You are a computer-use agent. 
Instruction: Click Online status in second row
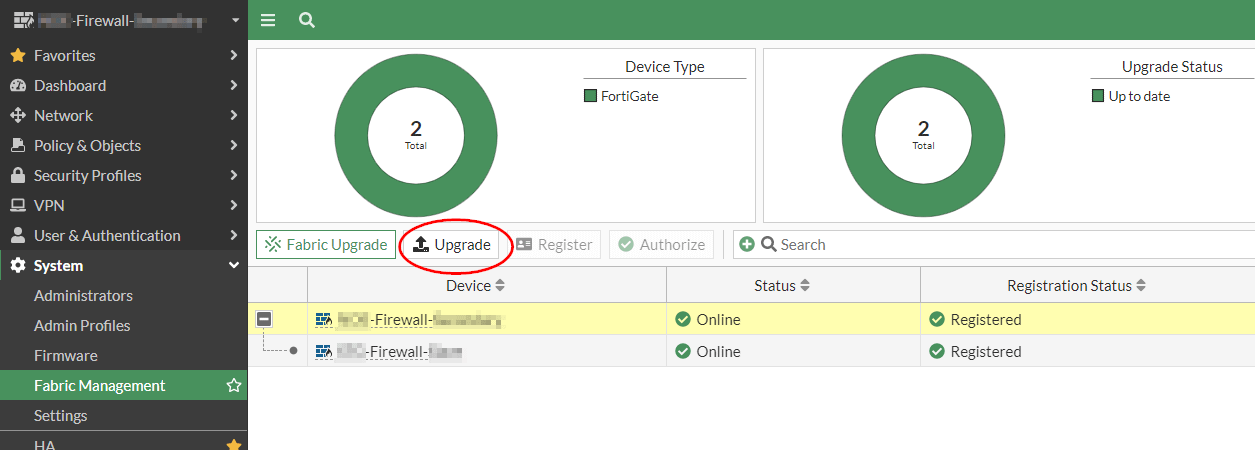click(x=708, y=351)
